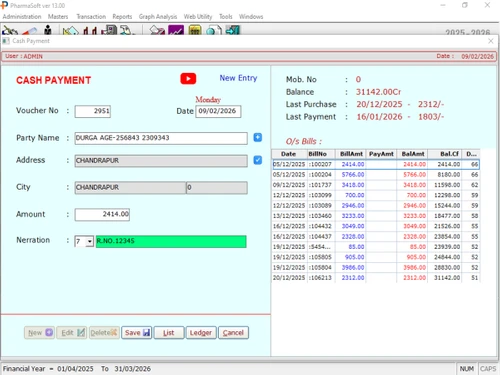Click the teal exit arrow toolbar icon
The image size is (500, 375).
click(233, 30)
